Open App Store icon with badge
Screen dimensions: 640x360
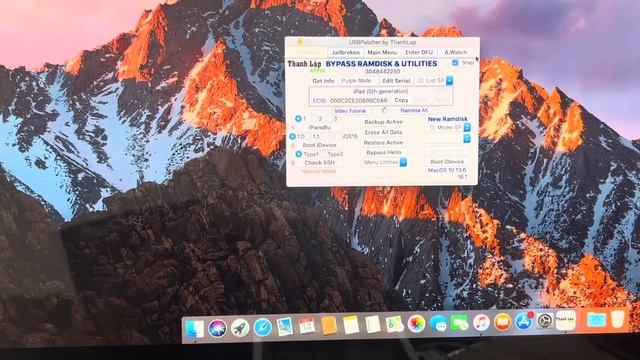tap(524, 321)
